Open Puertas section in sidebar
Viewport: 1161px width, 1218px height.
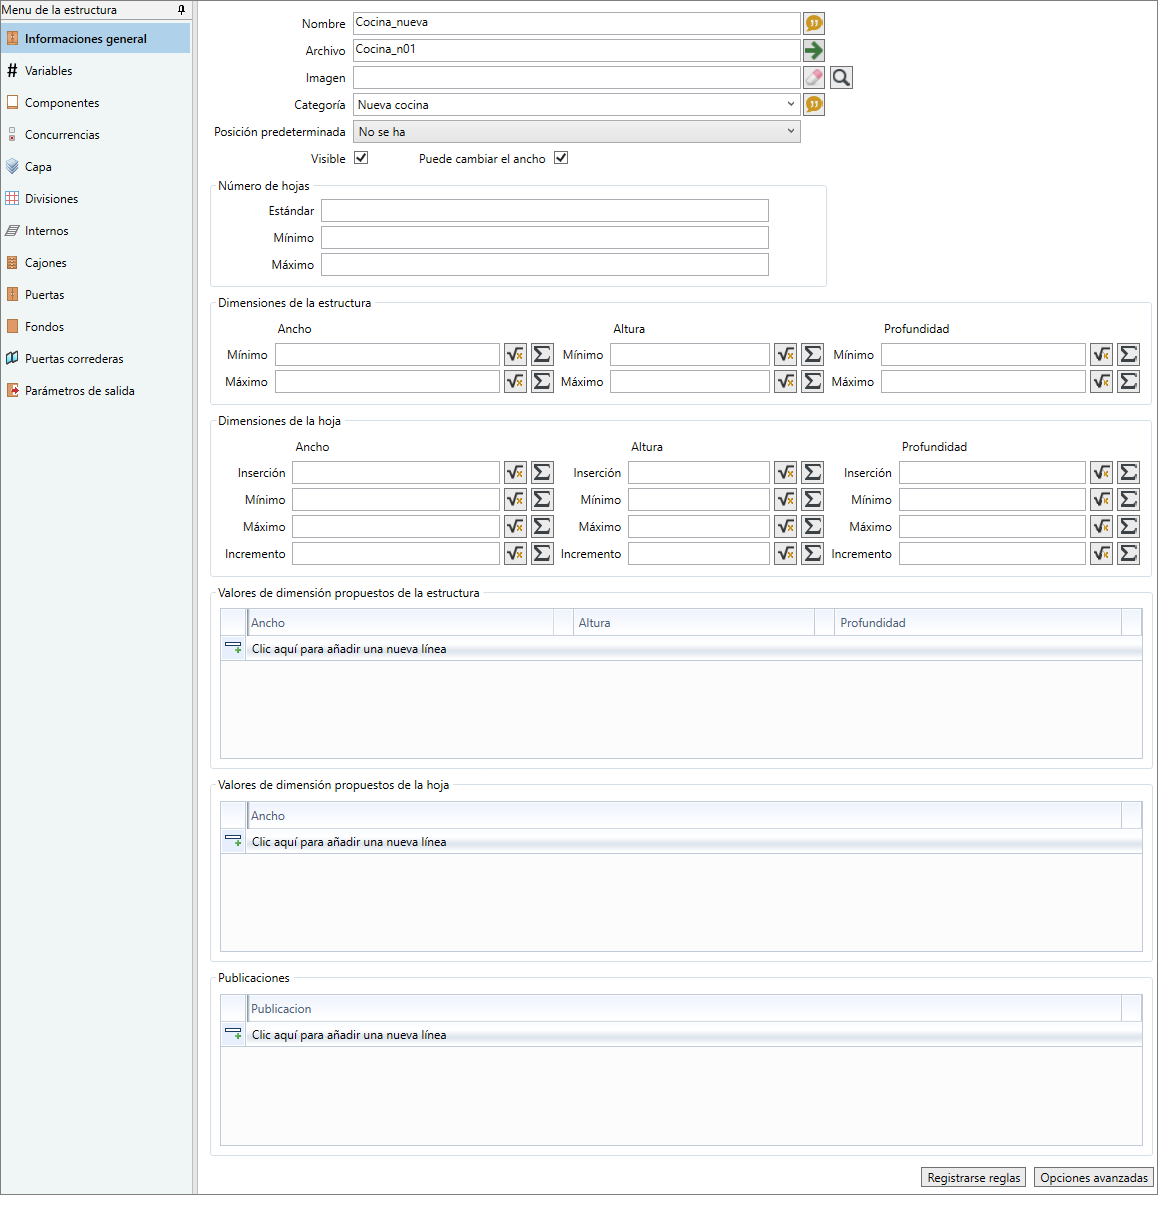pyautogui.click(x=95, y=295)
